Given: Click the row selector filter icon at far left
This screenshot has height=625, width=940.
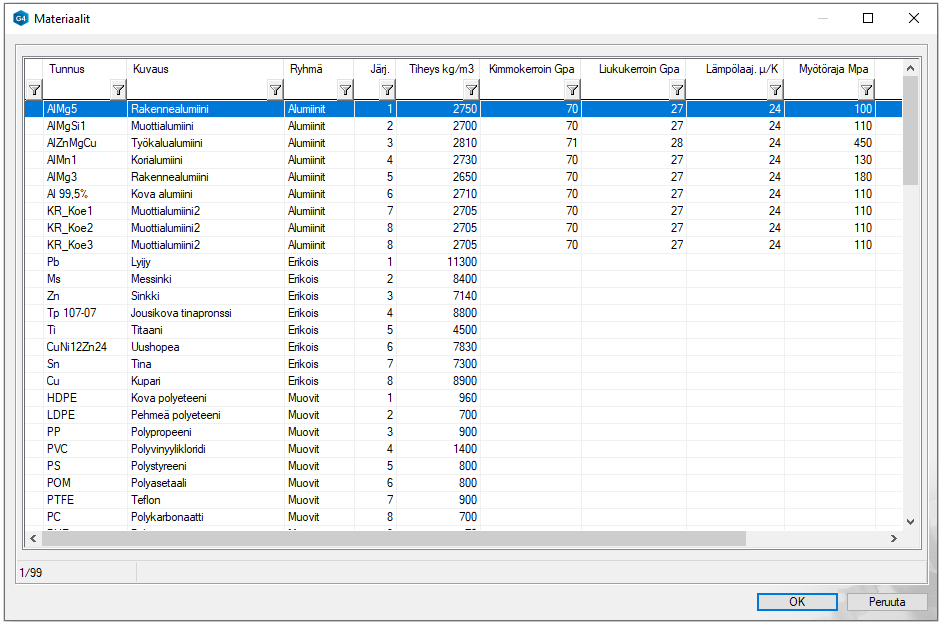Looking at the screenshot, I should pyautogui.click(x=33, y=90).
